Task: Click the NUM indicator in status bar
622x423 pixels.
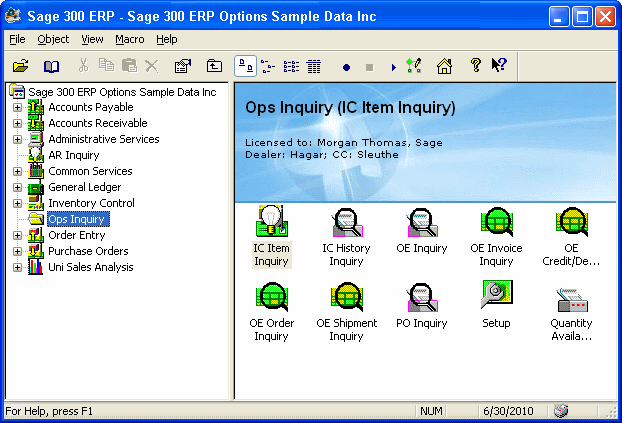Action: 431,411
